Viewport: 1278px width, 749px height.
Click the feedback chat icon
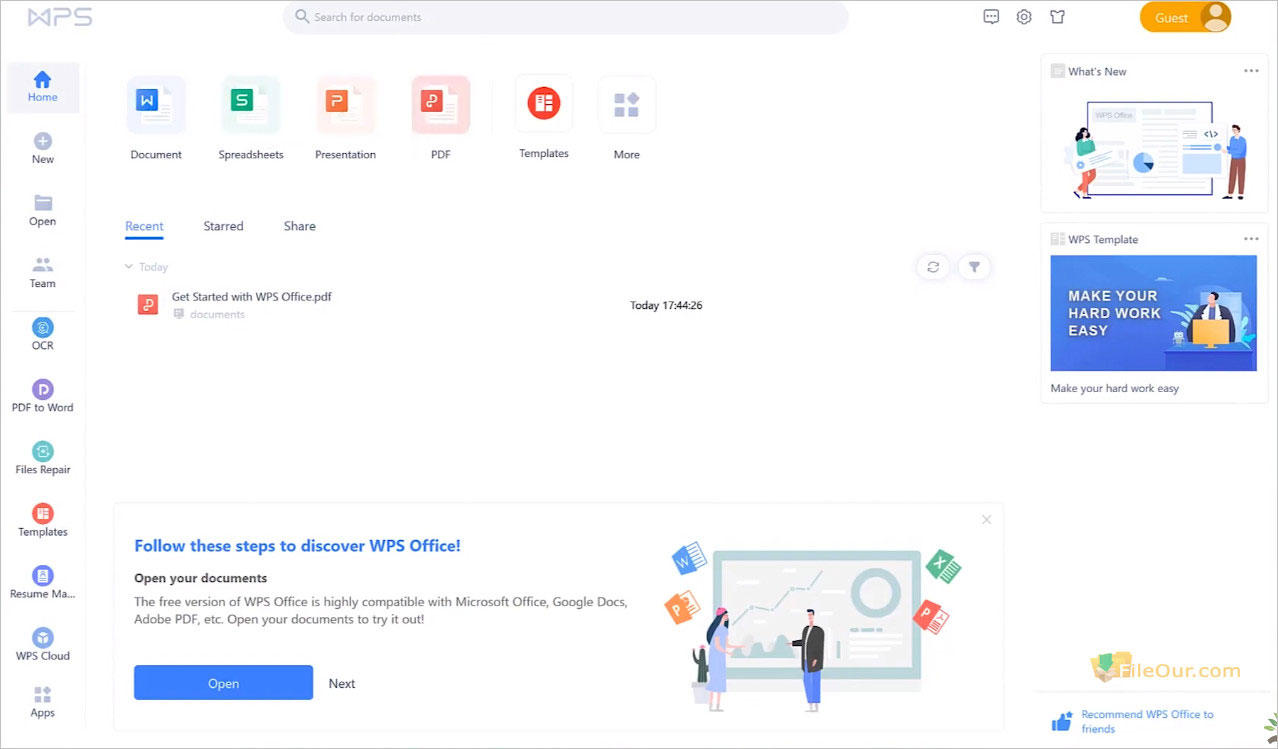pos(991,17)
